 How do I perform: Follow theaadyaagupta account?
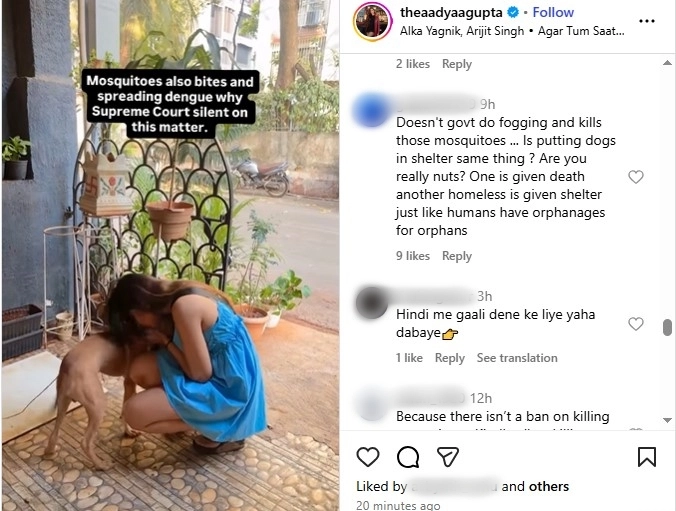click(553, 13)
